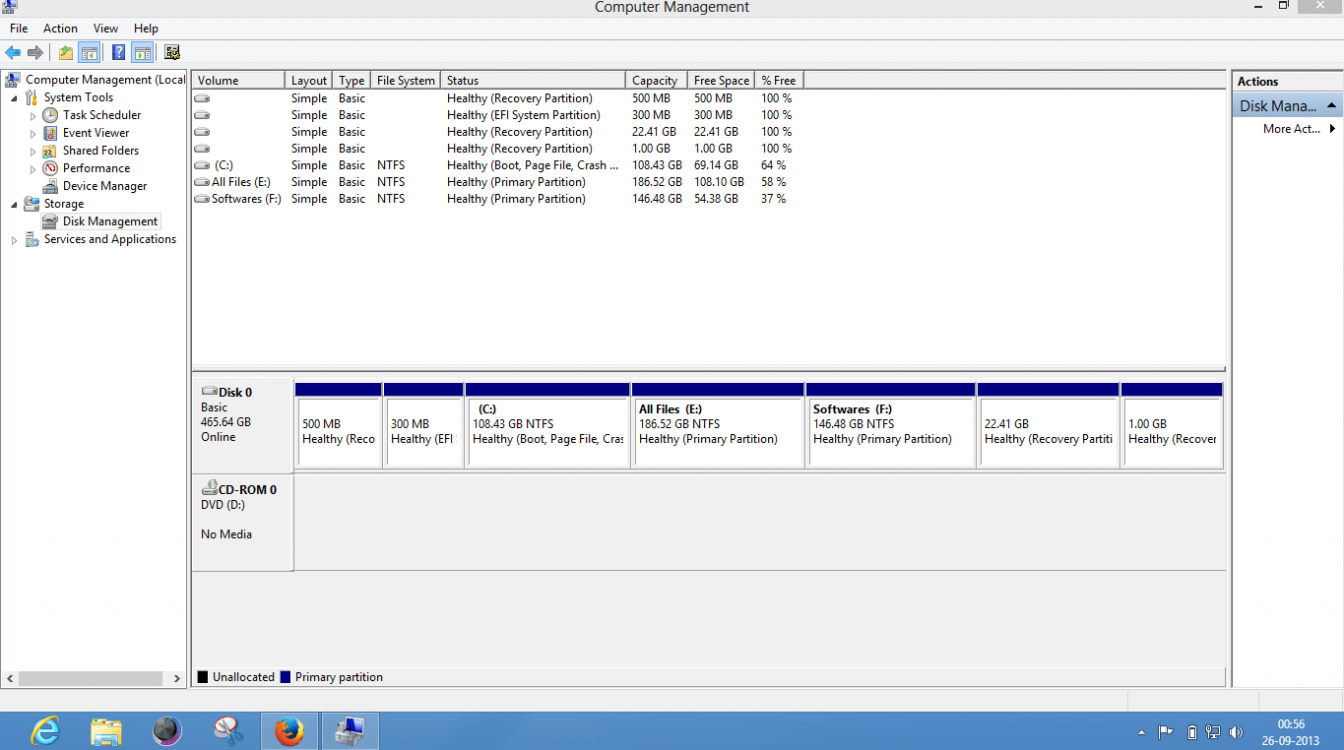Toggle the Show/Hide Action Pane button
The image size is (1344, 750).
[x=142, y=53]
